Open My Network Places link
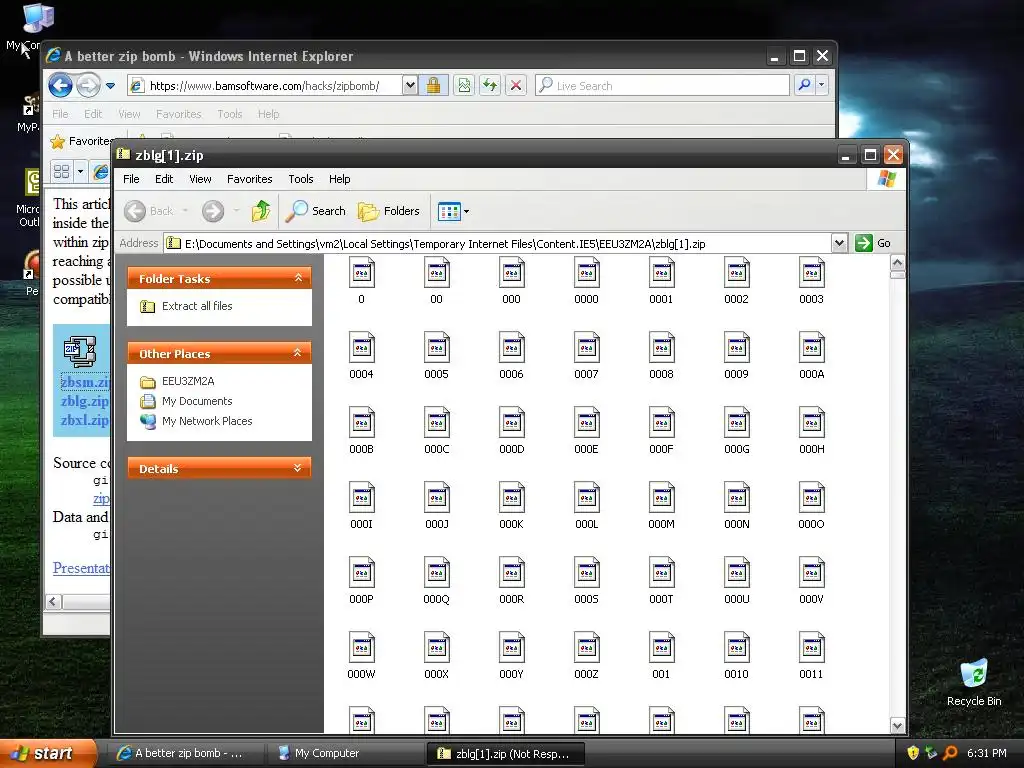 (207, 421)
